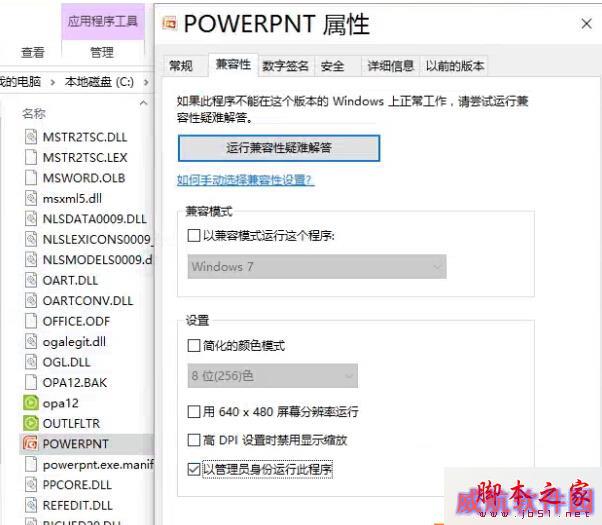Switch to the 兼容性 tab
The image size is (602, 525).
(x=233, y=64)
